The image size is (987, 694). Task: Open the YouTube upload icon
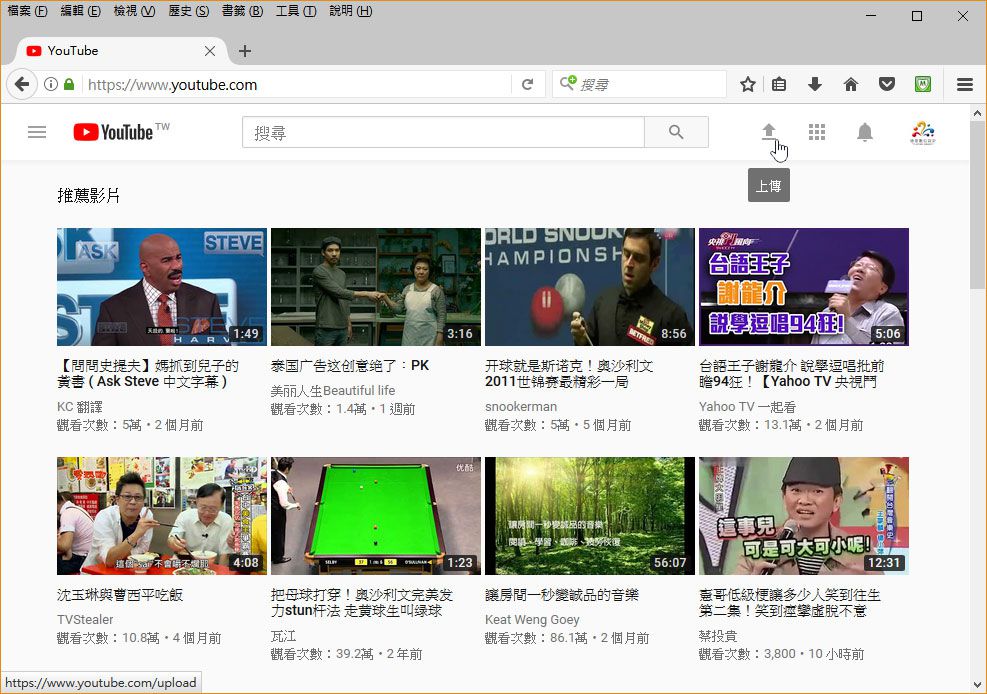coord(768,131)
